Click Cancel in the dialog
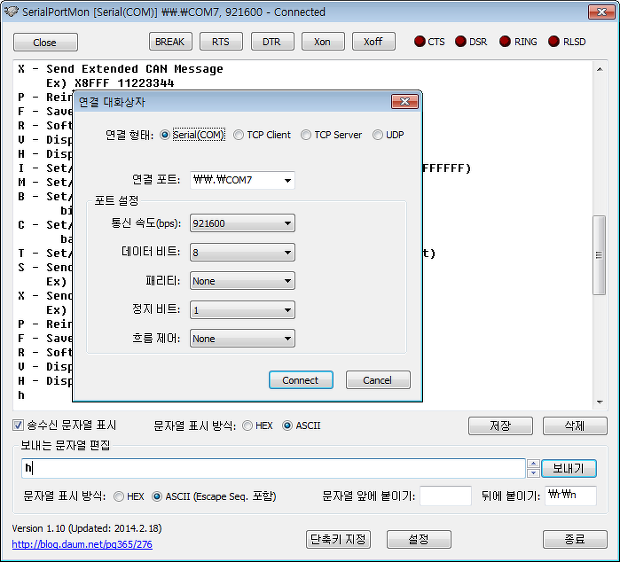 (378, 380)
